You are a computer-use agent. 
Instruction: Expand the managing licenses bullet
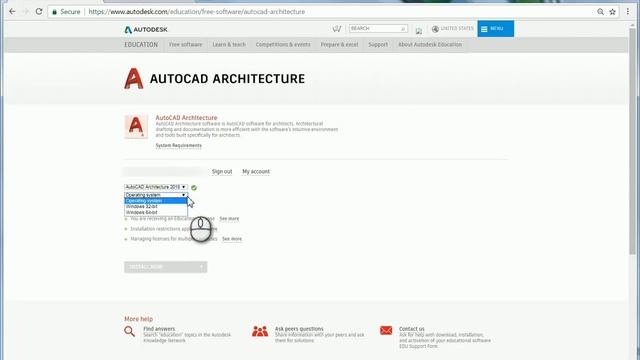pyautogui.click(x=126, y=239)
